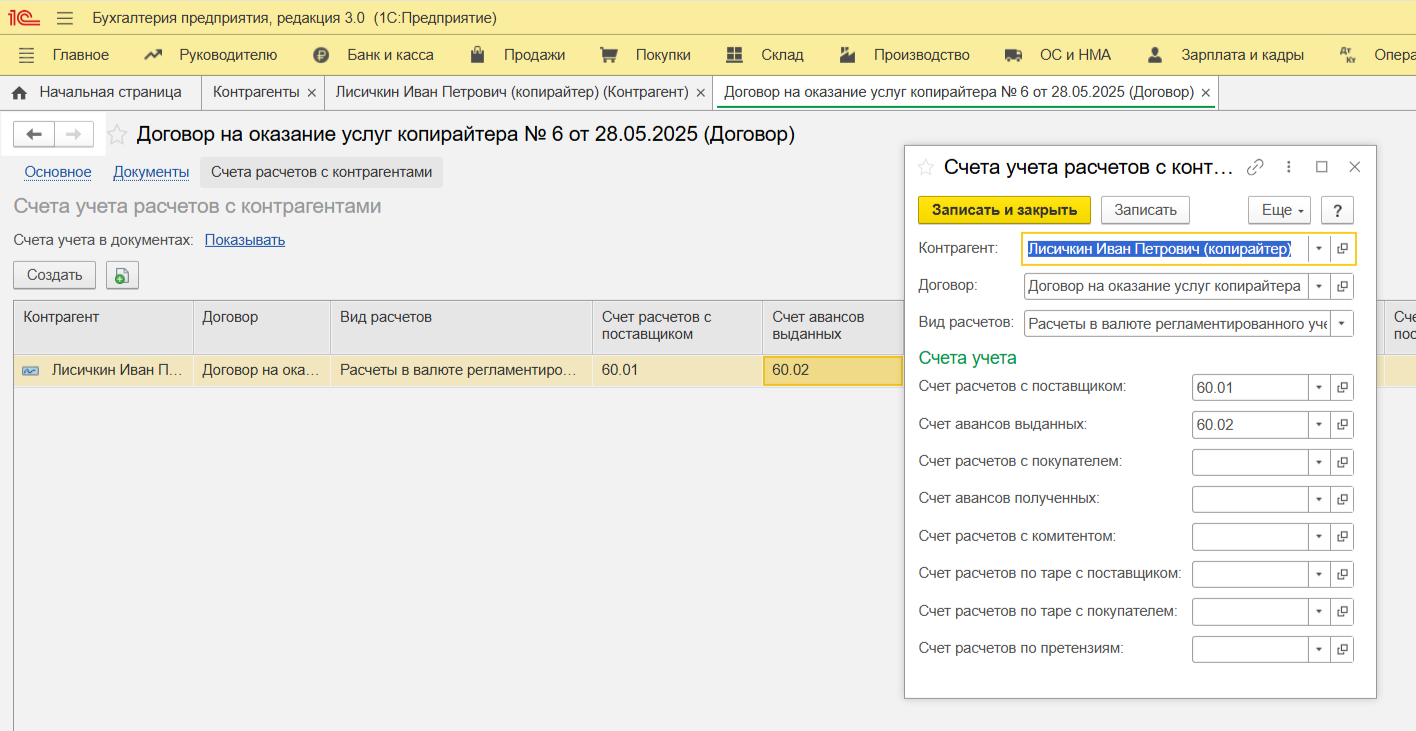
Task: Copy link icon in the dialog header
Action: (1255, 167)
